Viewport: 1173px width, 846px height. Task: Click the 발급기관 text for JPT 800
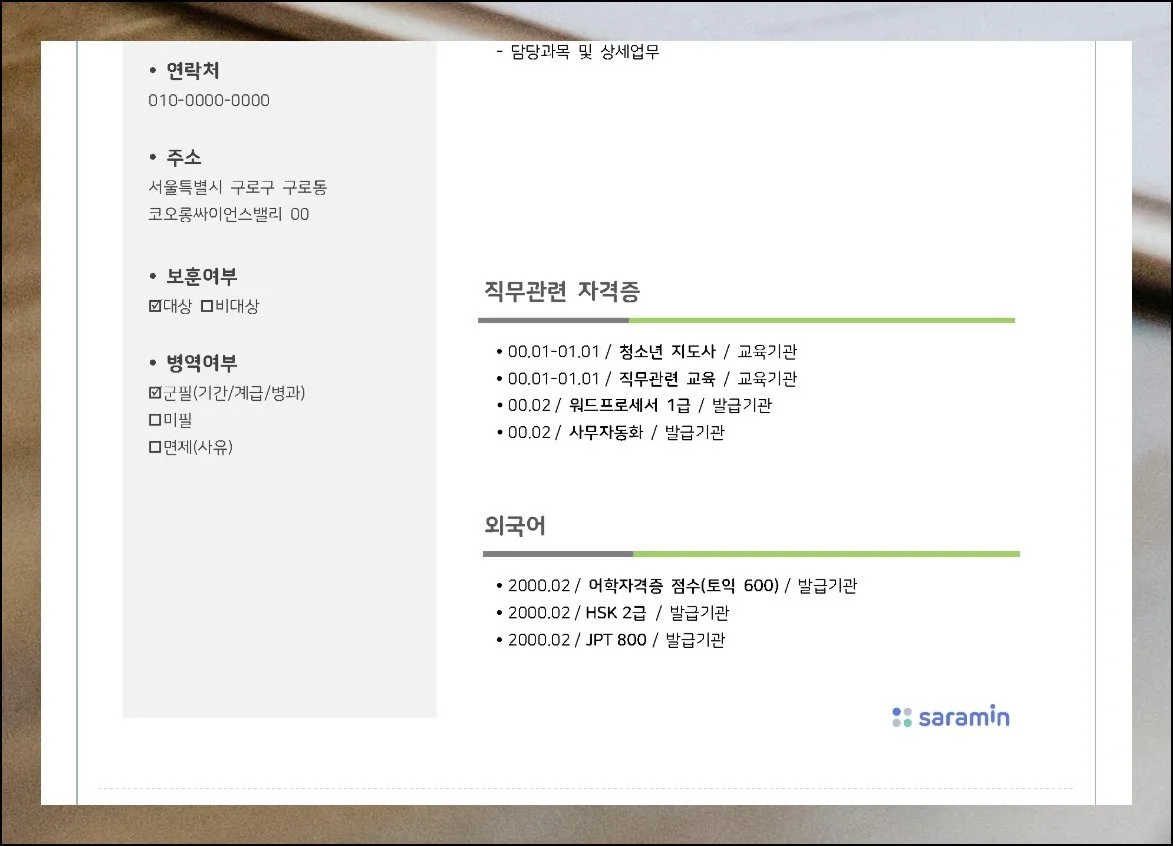(x=693, y=640)
